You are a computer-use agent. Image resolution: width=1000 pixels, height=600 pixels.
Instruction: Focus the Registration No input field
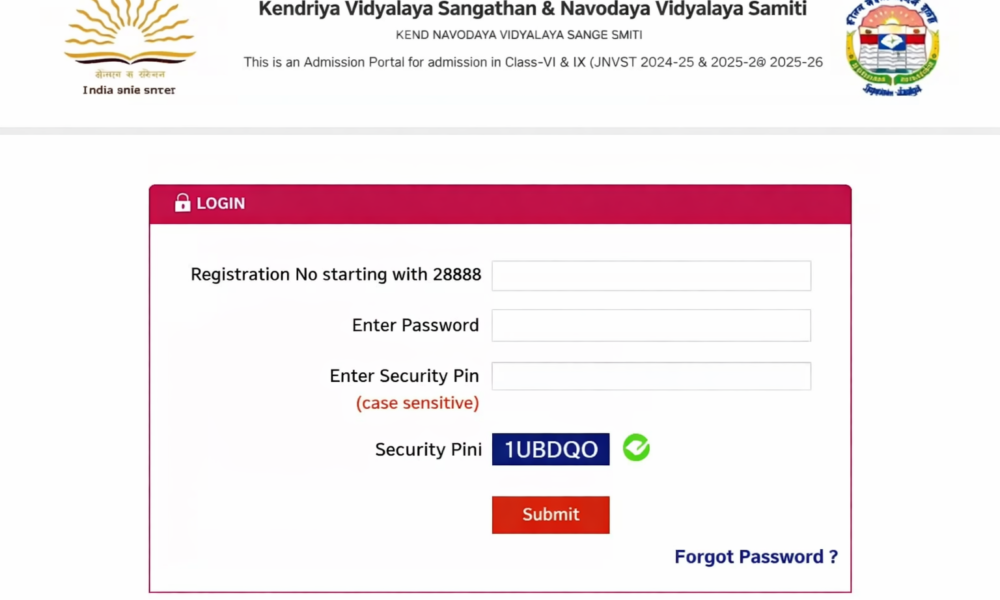[x=651, y=276]
